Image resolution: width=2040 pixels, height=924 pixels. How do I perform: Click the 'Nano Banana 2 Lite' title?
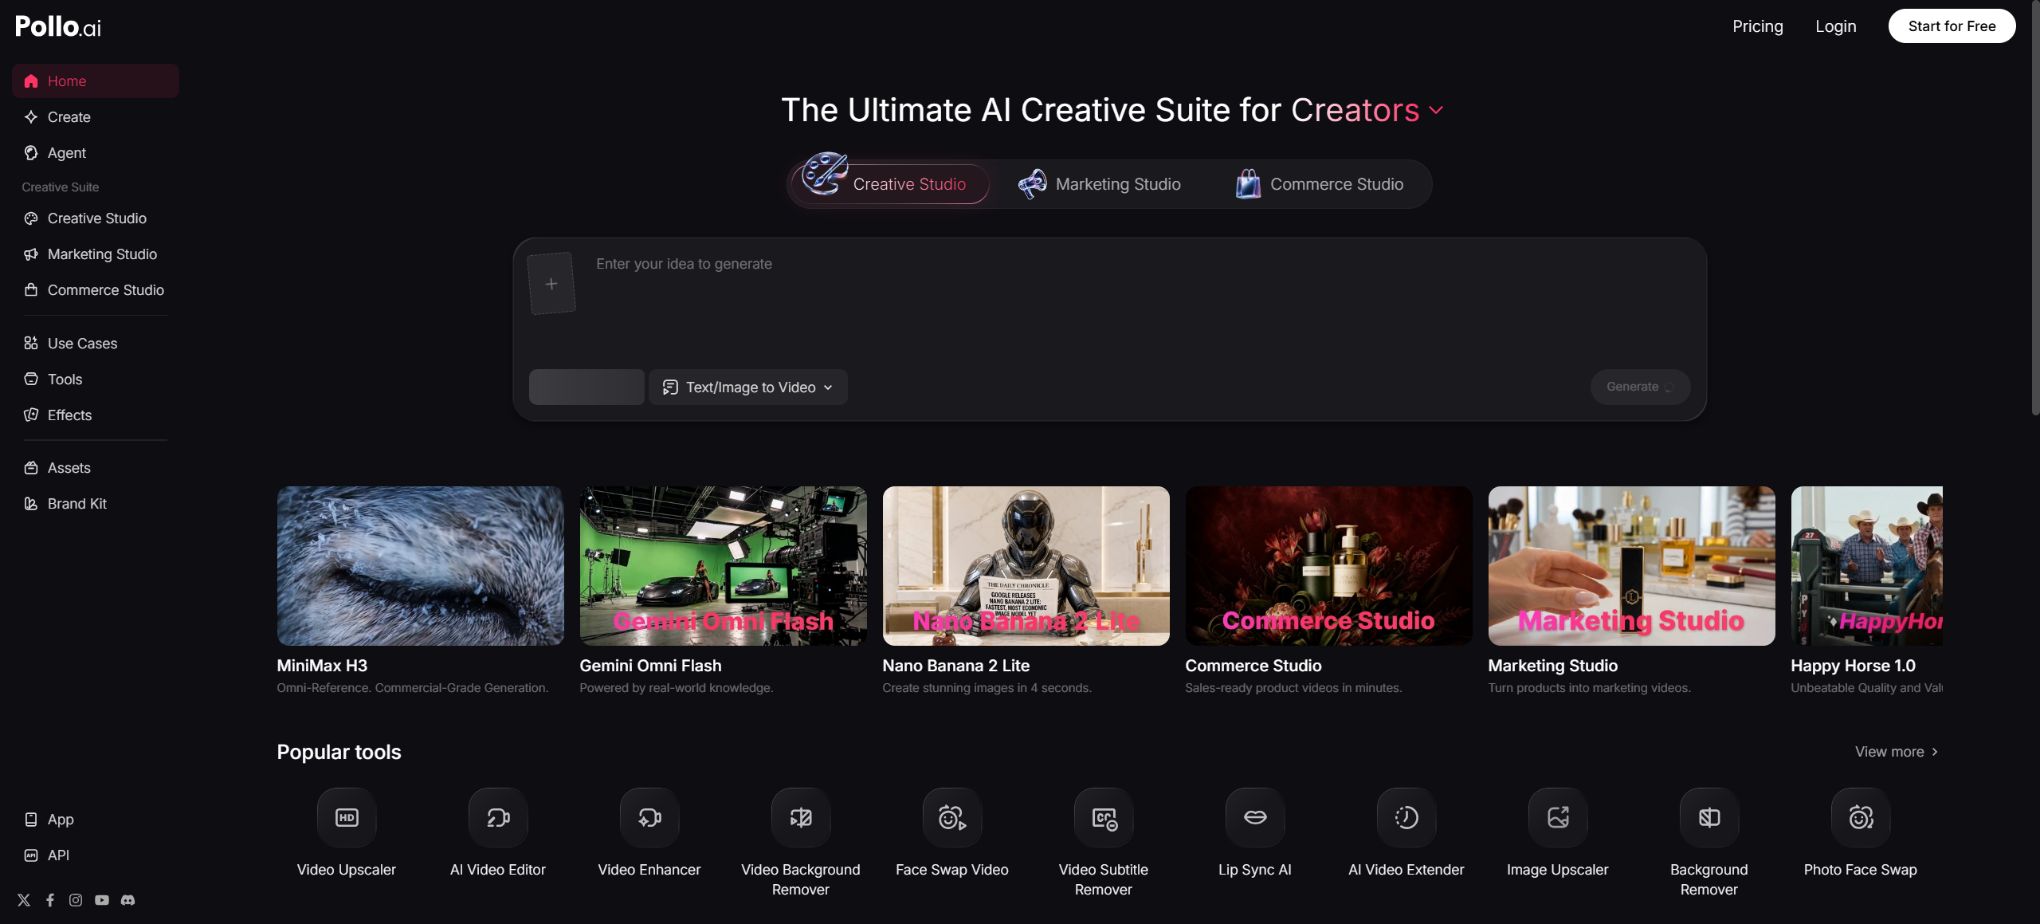(956, 666)
